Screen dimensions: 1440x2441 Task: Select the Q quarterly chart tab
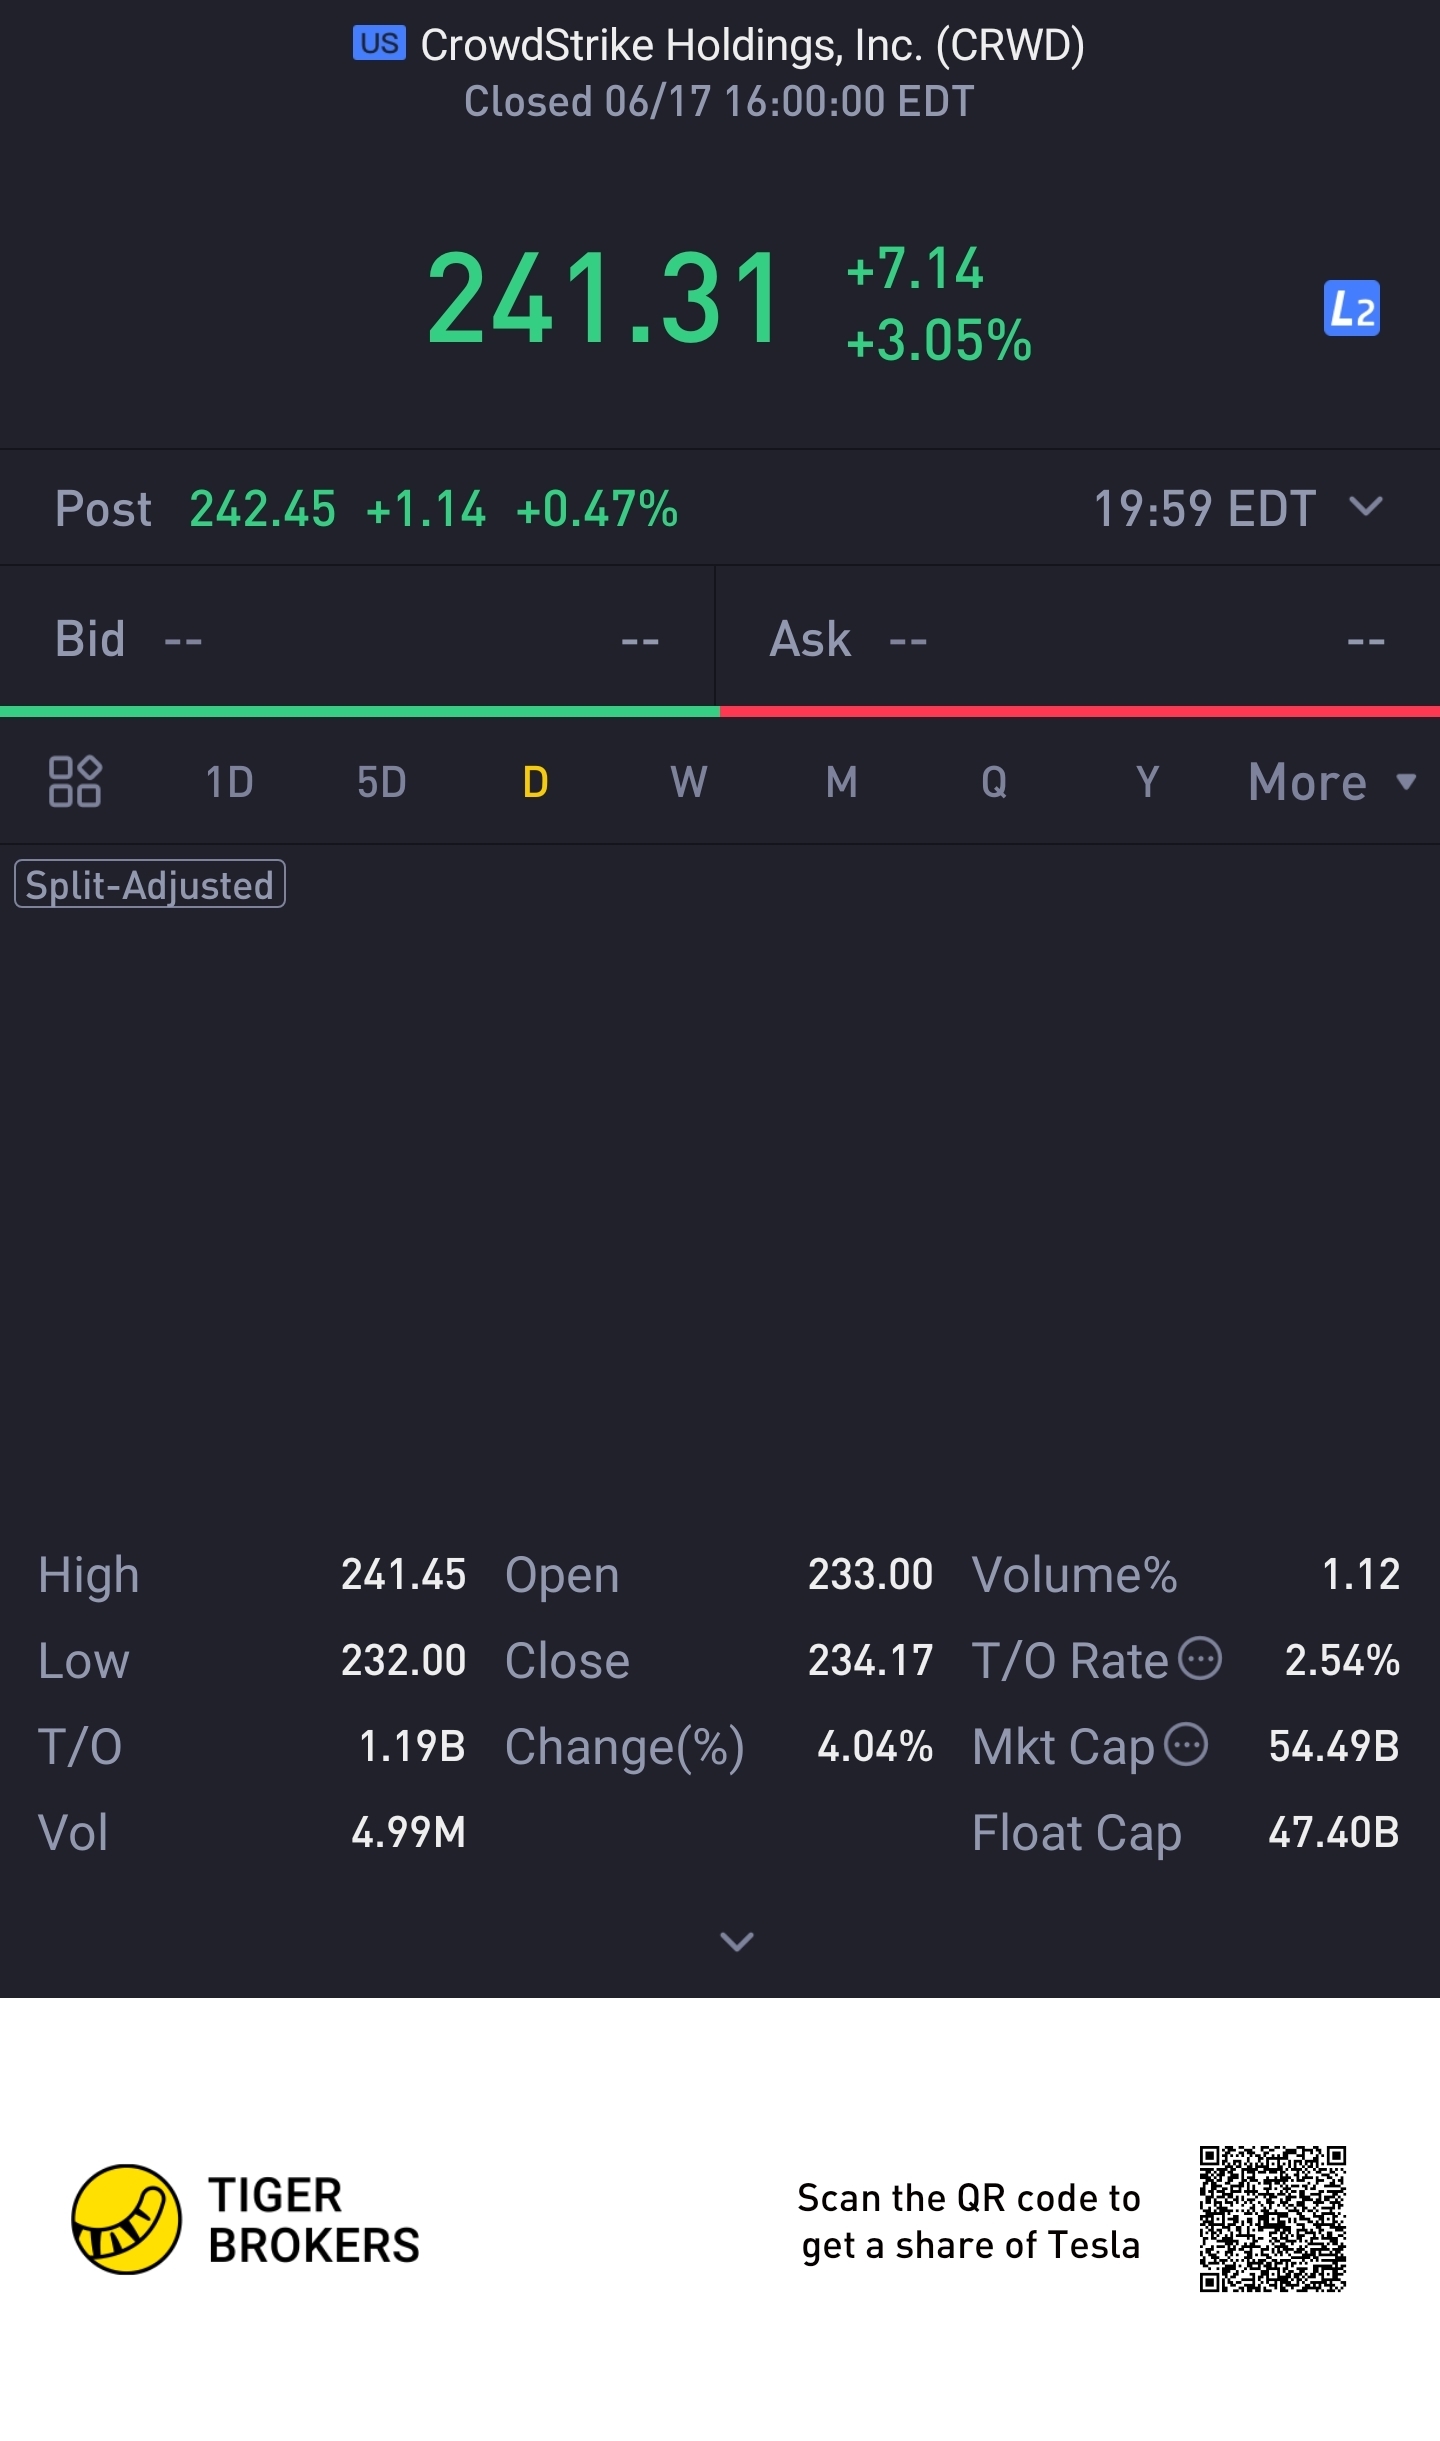click(x=994, y=782)
